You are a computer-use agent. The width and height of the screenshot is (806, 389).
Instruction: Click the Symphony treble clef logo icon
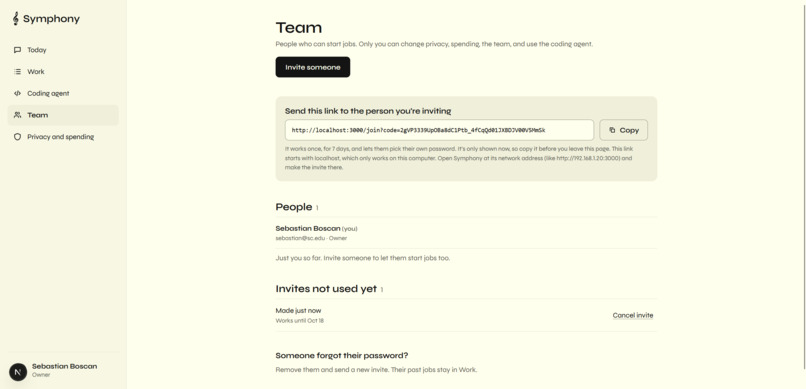point(16,18)
